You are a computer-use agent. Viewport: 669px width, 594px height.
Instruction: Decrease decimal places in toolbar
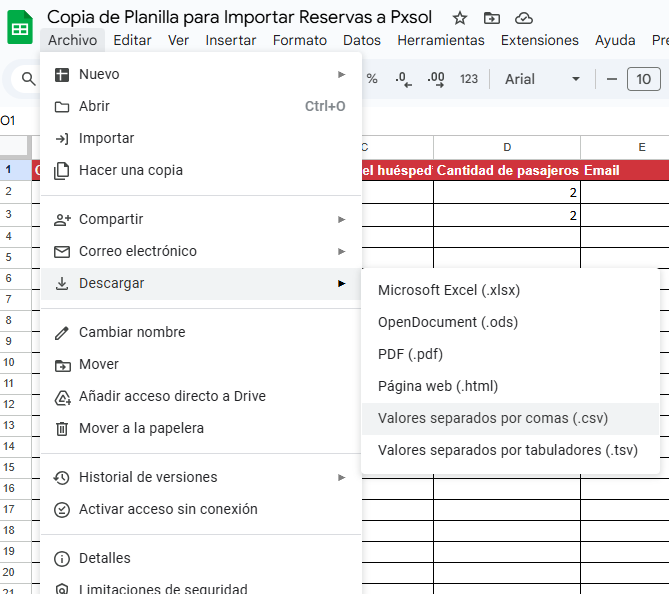(402, 79)
